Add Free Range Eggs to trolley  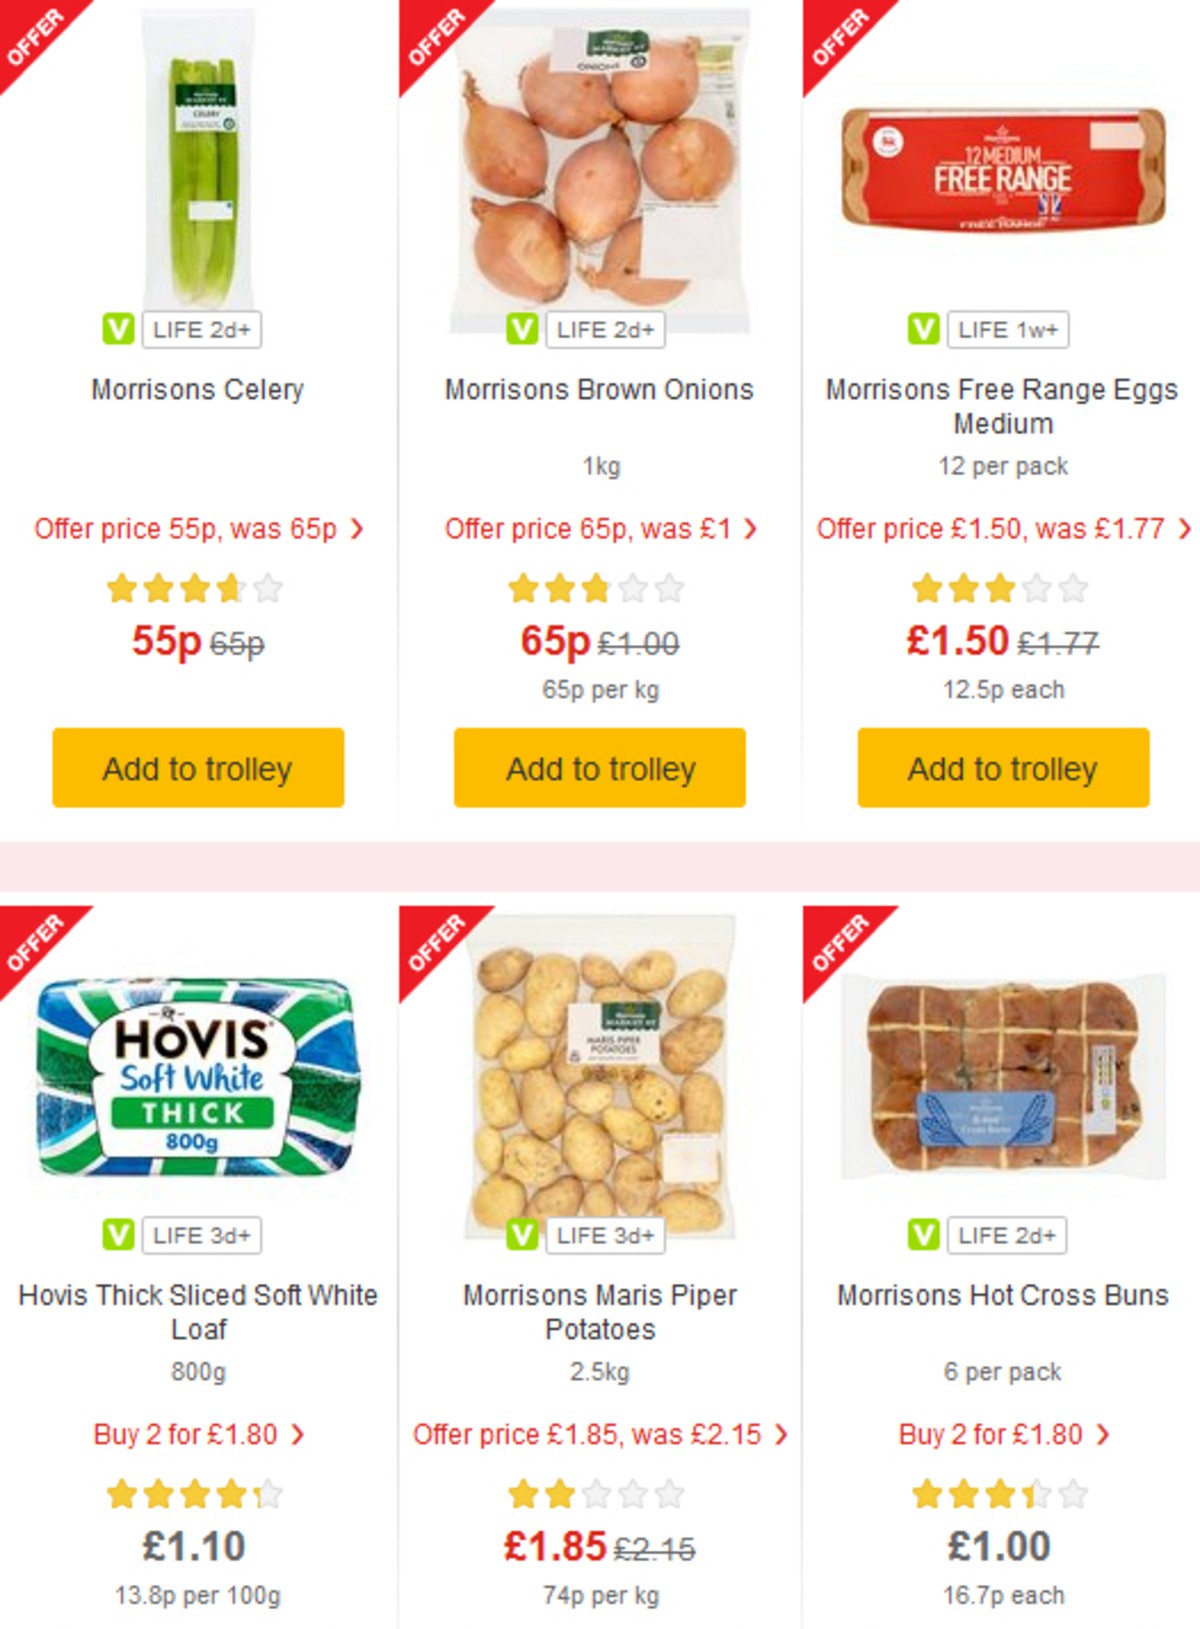1001,769
